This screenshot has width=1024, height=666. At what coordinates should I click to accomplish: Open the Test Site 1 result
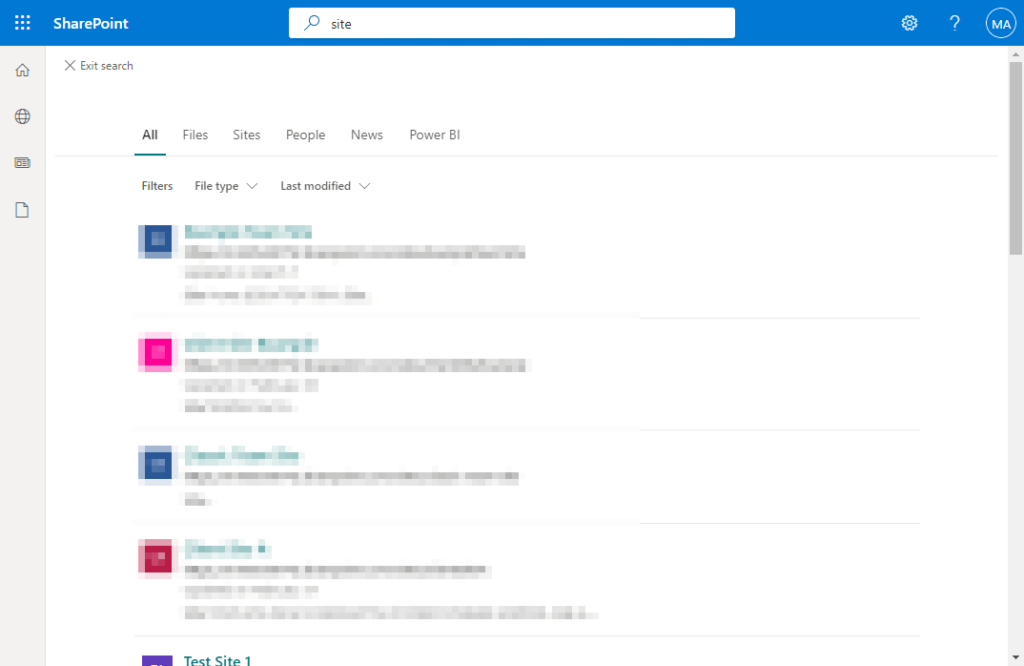(217, 660)
